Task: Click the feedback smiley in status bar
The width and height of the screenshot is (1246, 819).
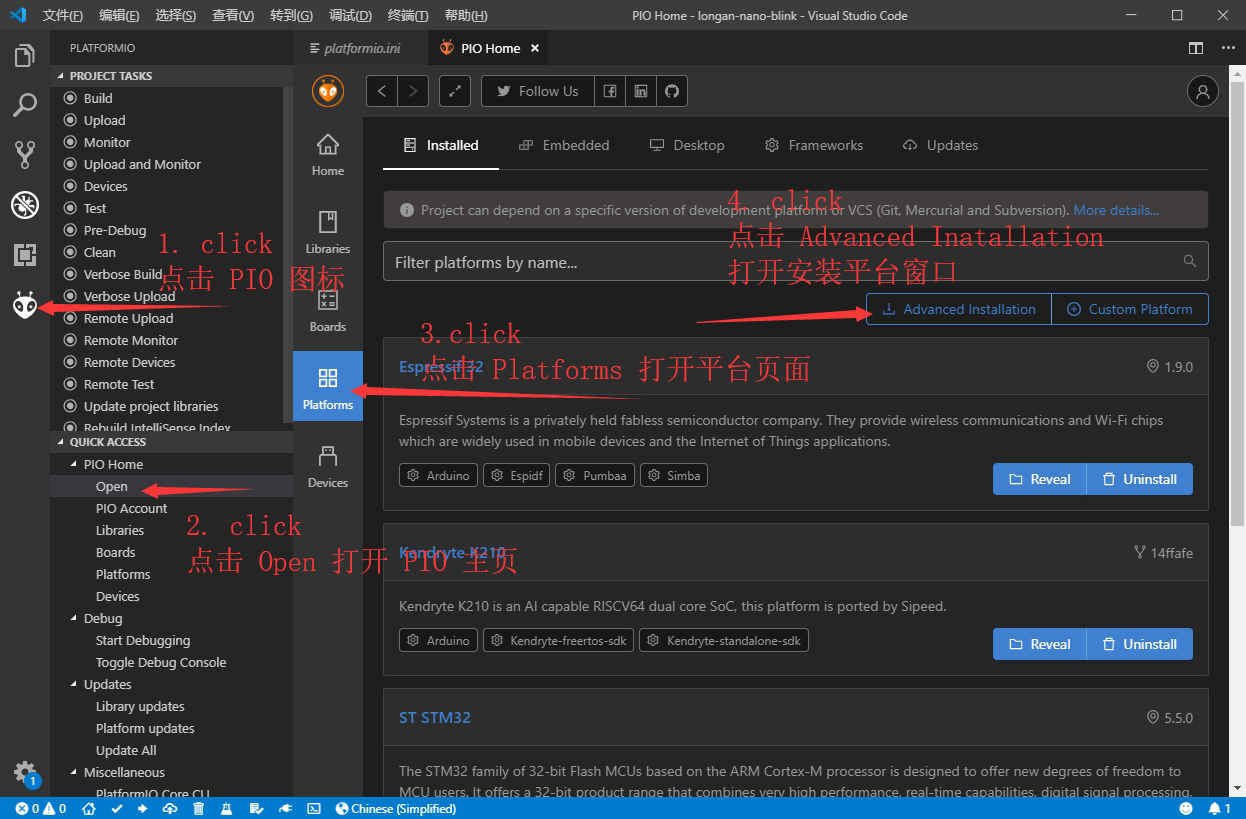Action: 1186,808
